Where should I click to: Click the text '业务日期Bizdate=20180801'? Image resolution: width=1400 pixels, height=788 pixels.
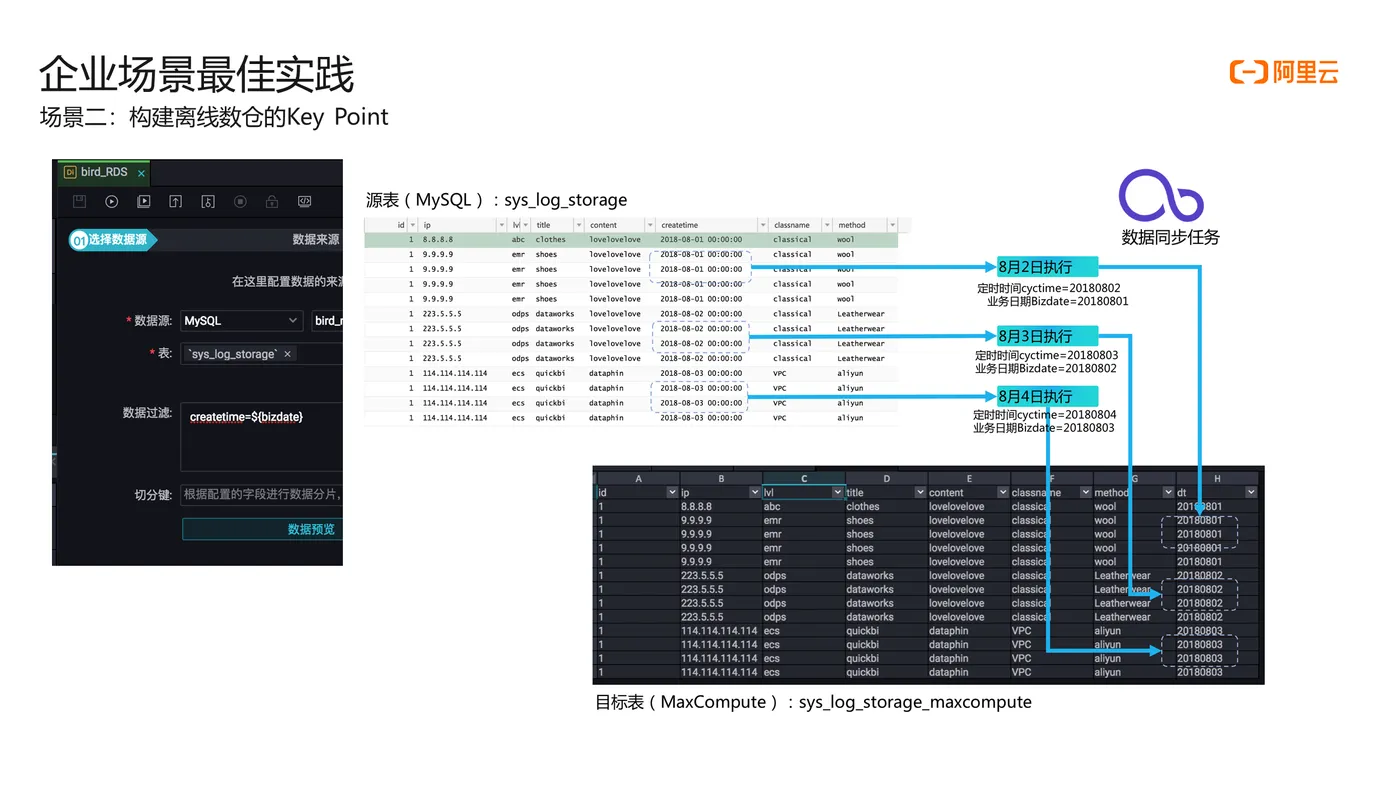coord(1057,301)
